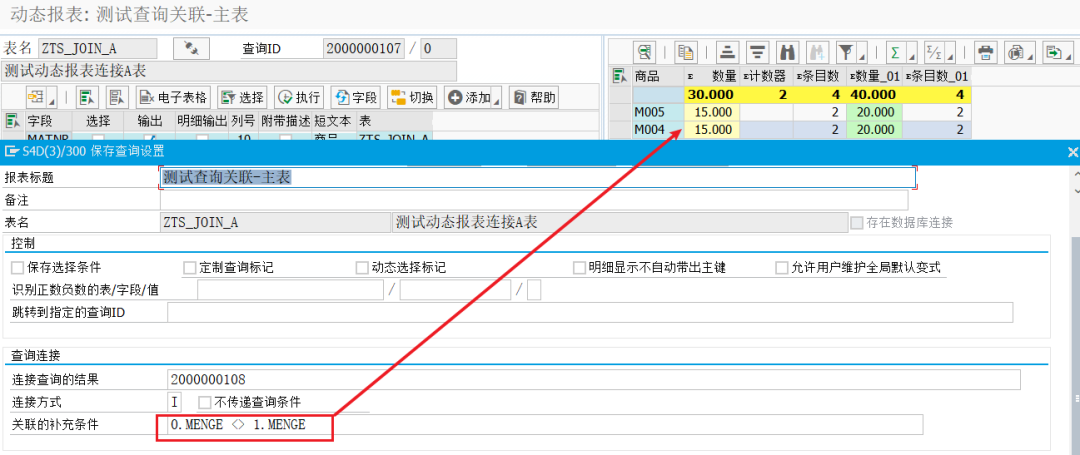
Task: Click the 字段 column header in field table
Action: 50,121
